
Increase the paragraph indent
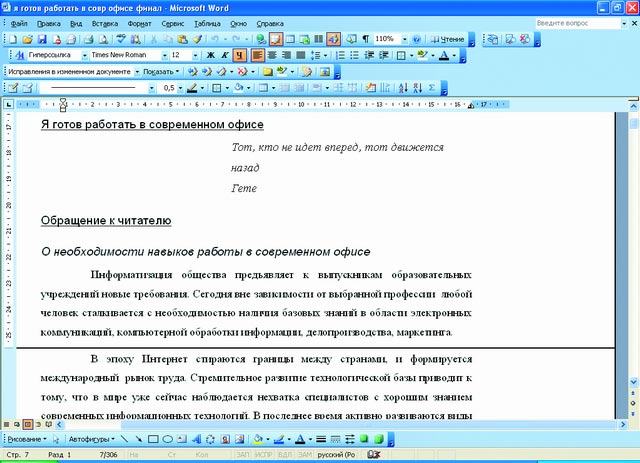(384, 55)
